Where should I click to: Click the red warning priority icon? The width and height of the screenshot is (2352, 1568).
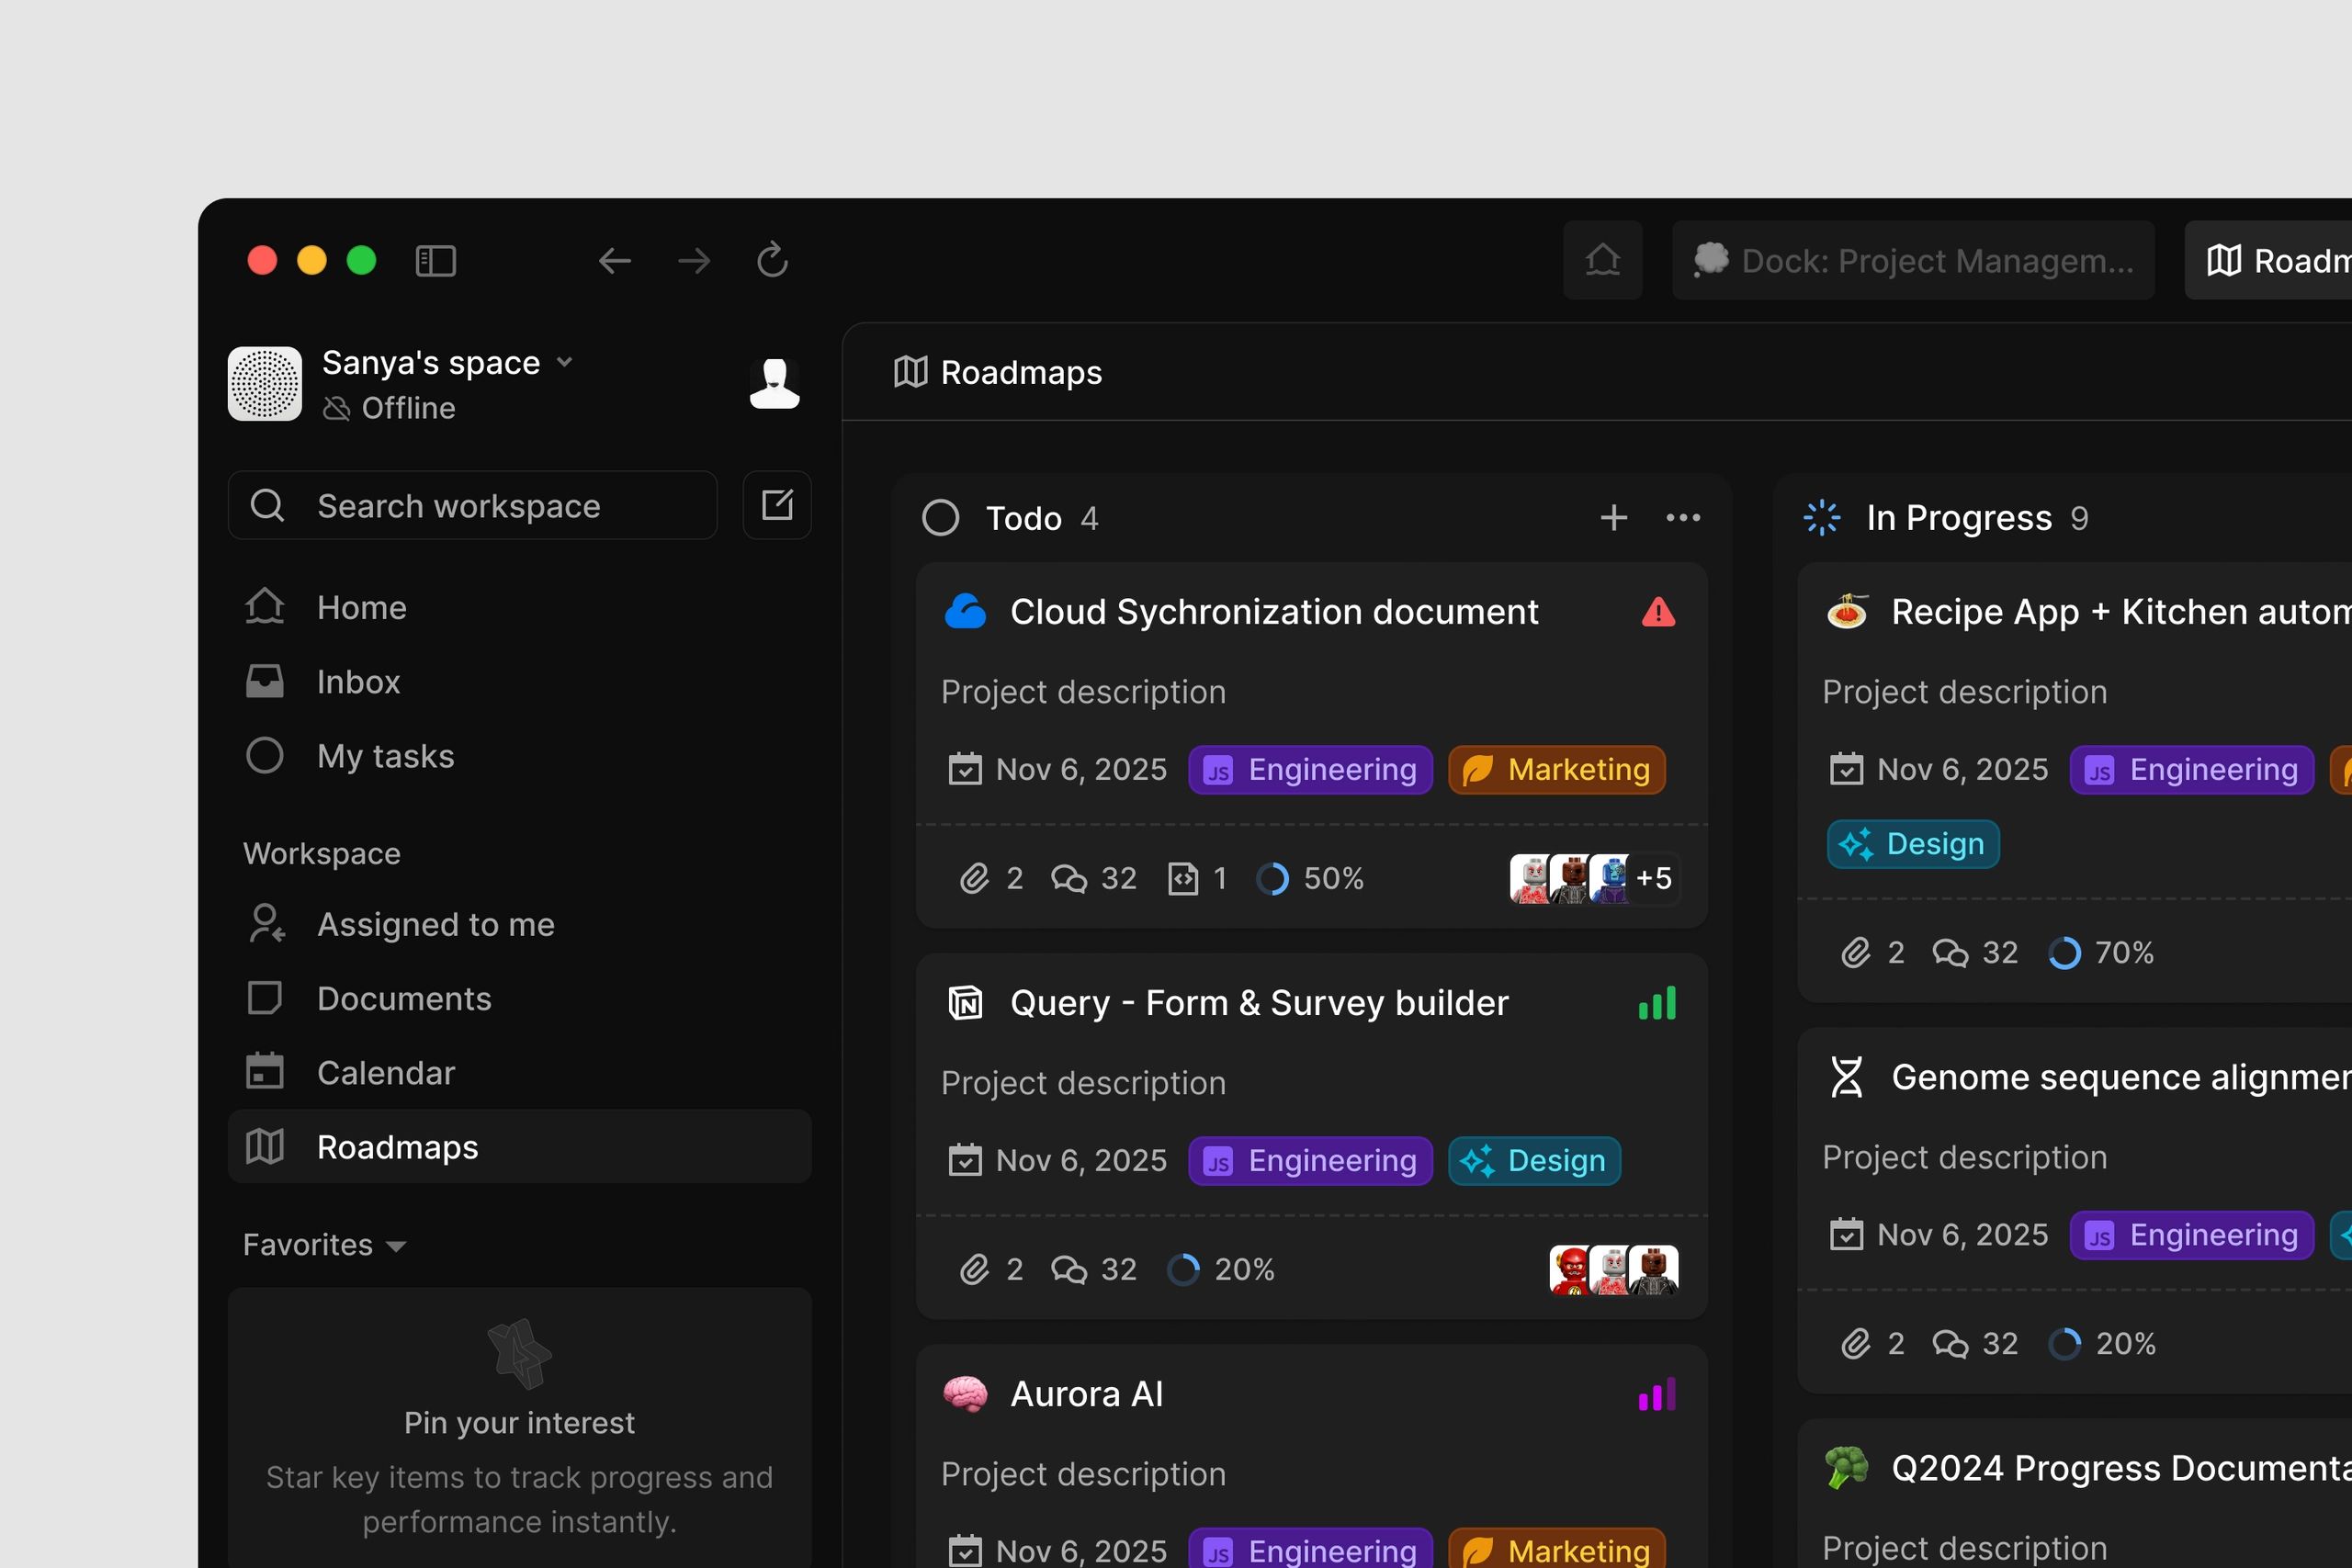click(1658, 612)
